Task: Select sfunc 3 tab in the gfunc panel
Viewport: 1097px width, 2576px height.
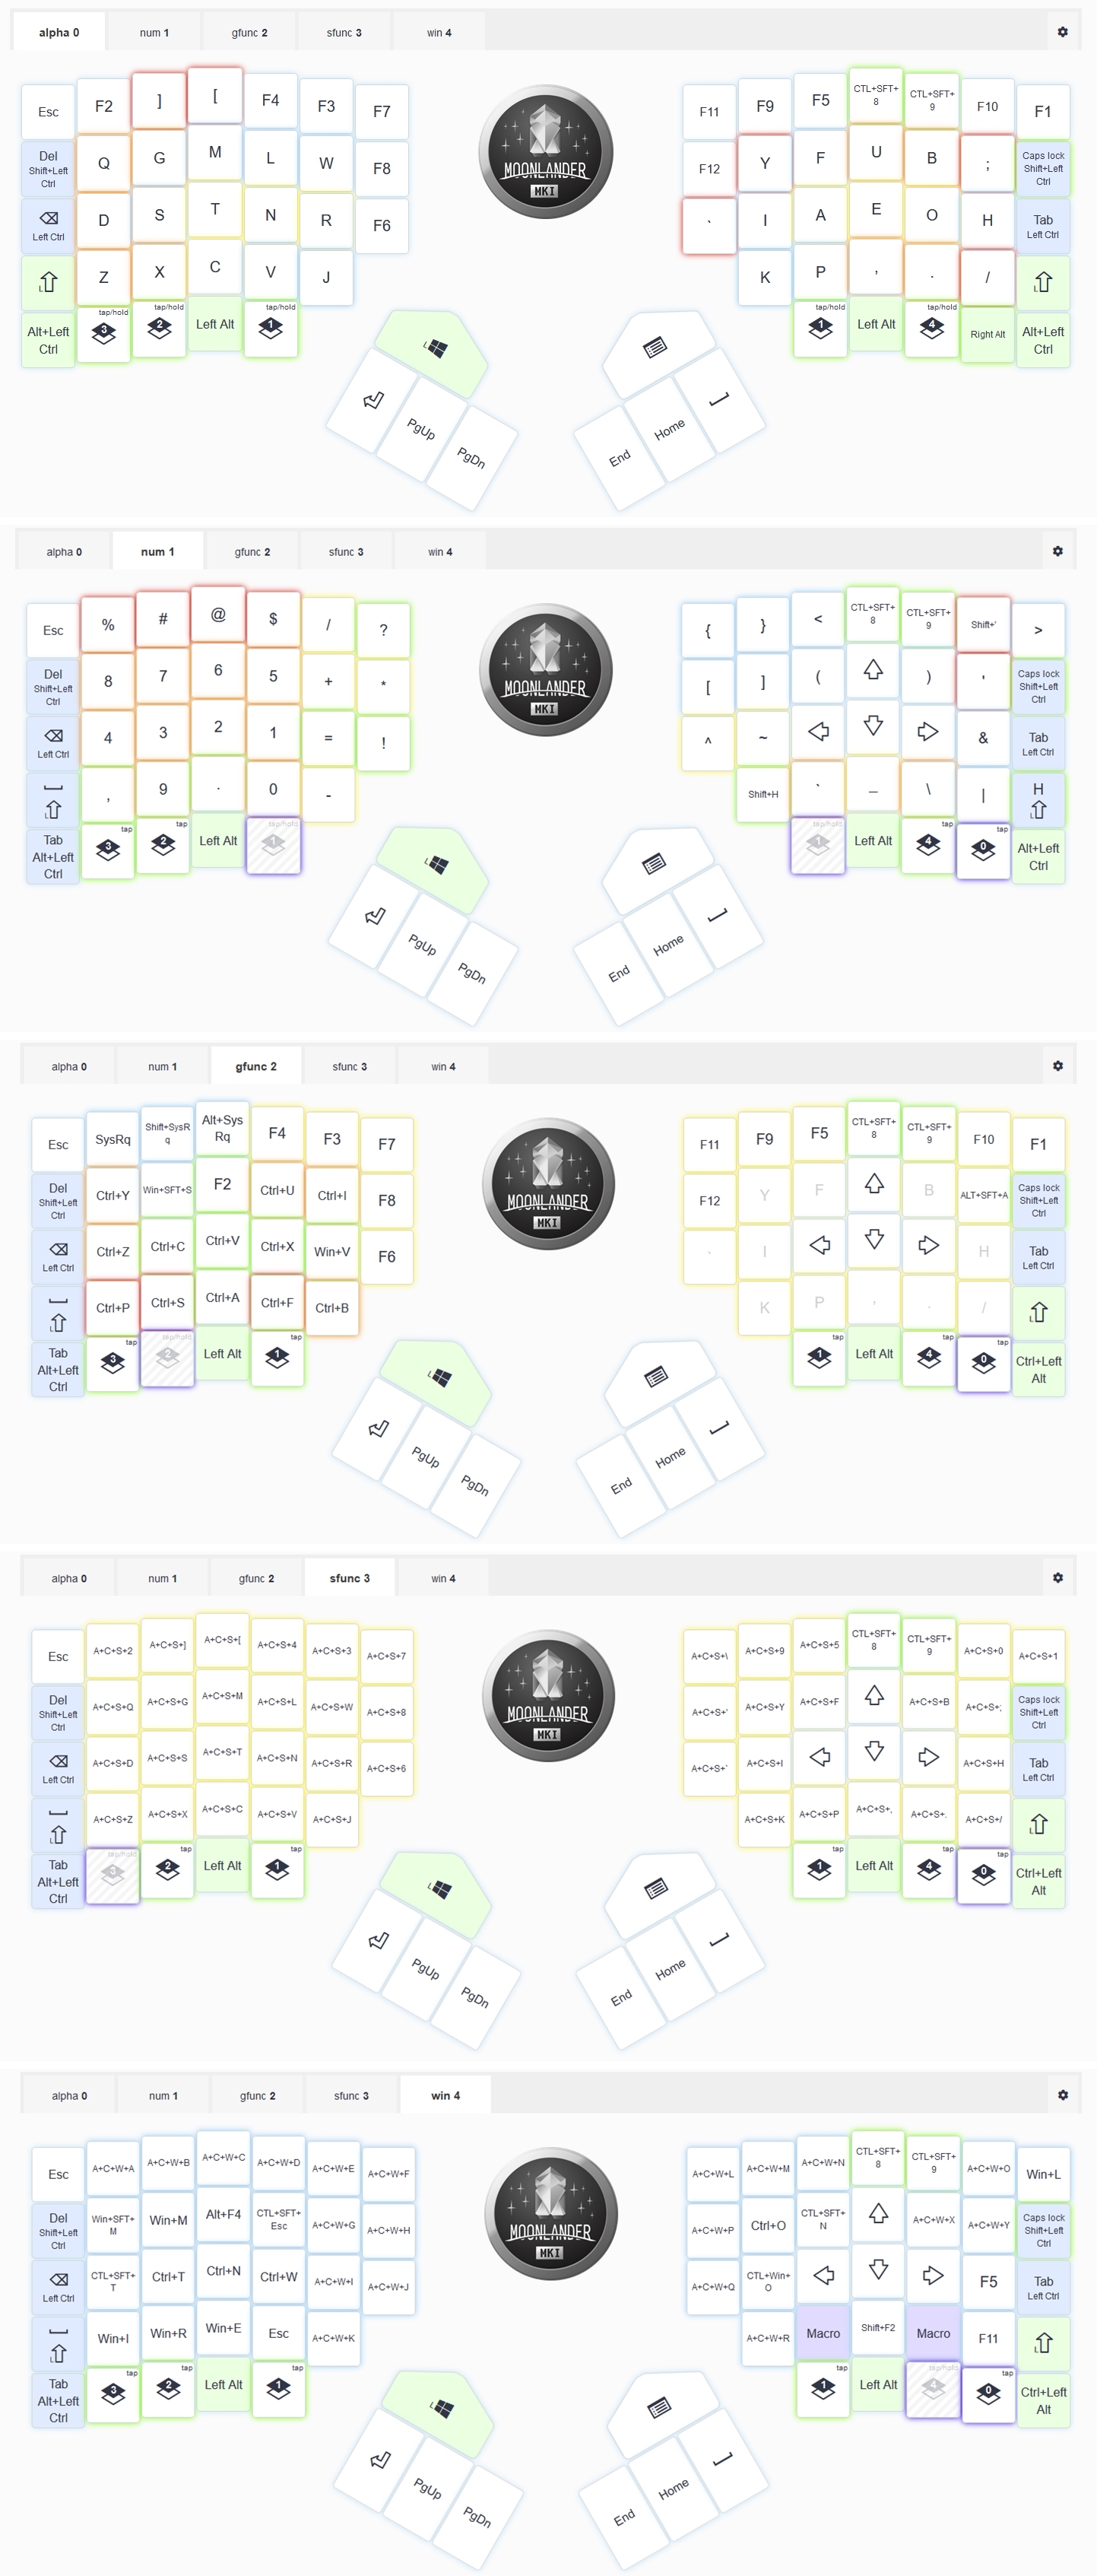Action: point(349,1067)
